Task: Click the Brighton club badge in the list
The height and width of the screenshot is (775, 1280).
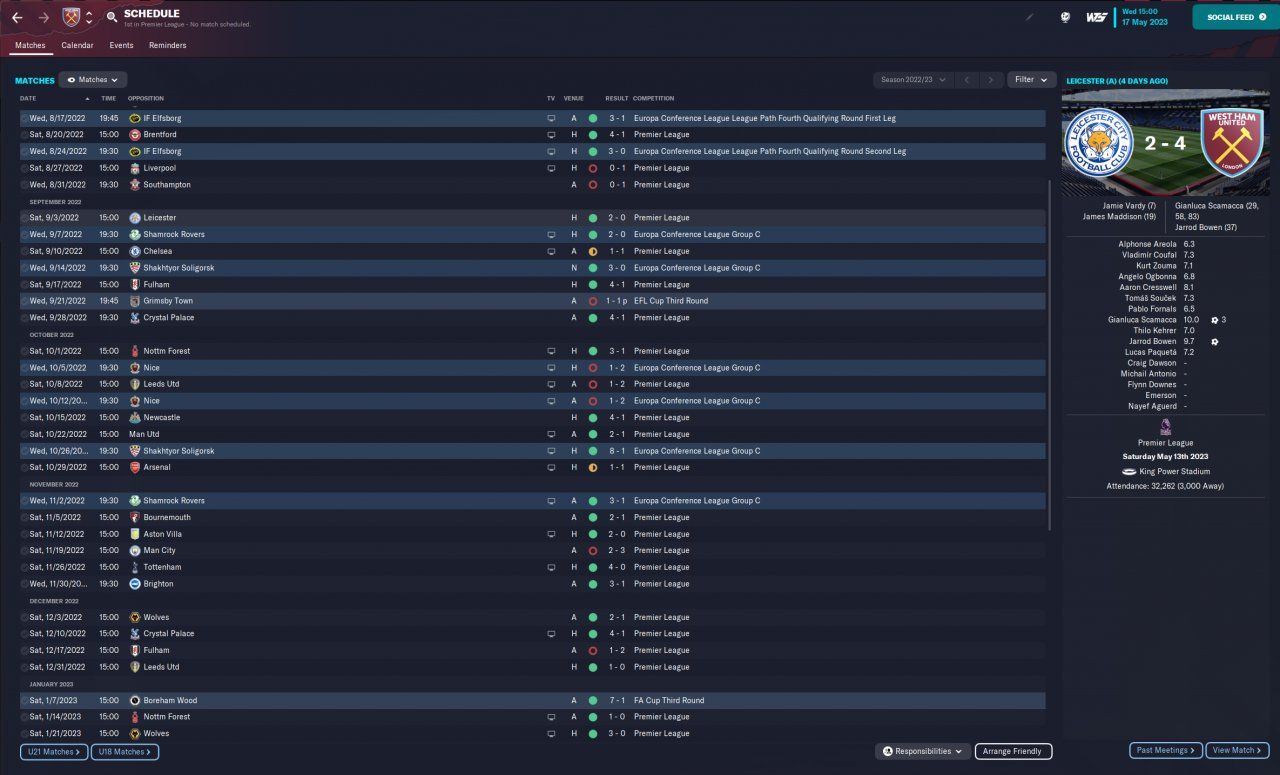Action: point(134,584)
